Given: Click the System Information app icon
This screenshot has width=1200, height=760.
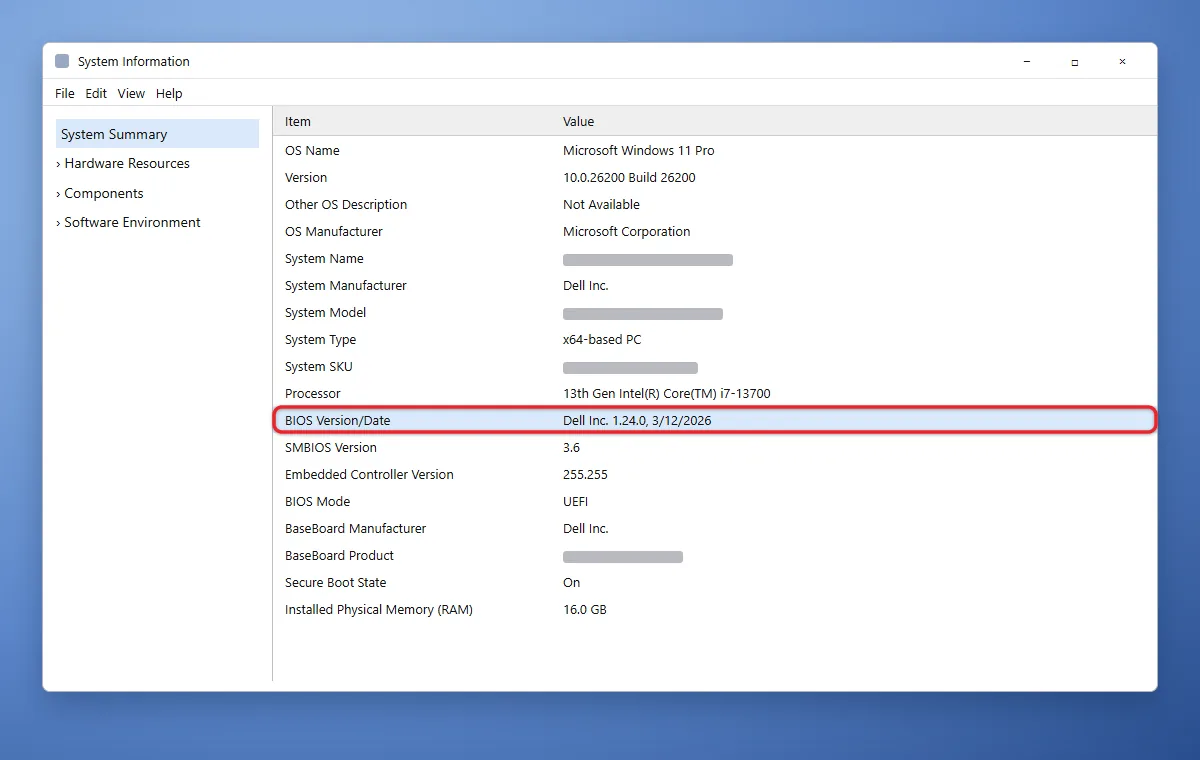Looking at the screenshot, I should point(62,61).
